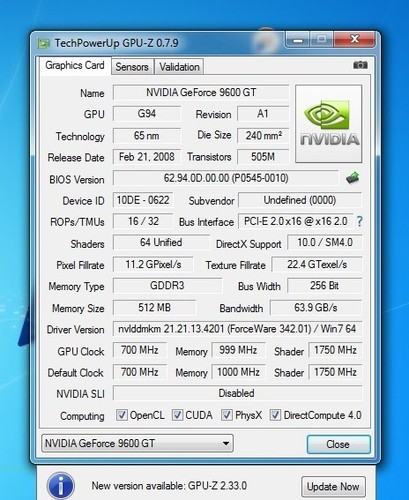Click the Transistors value 505M

[x=263, y=157]
